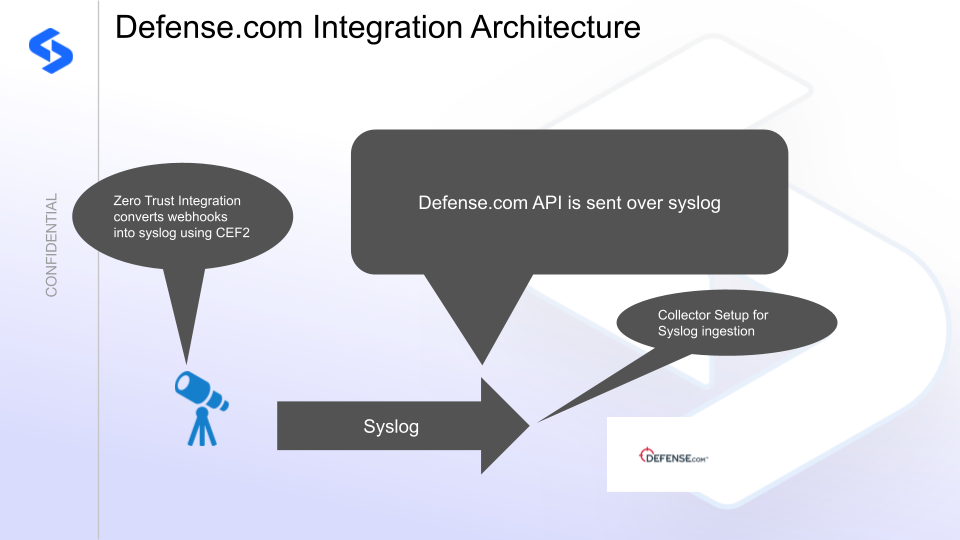The image size is (960, 540).
Task: Click the red crosshair in Defense.com logo
Action: point(645,457)
